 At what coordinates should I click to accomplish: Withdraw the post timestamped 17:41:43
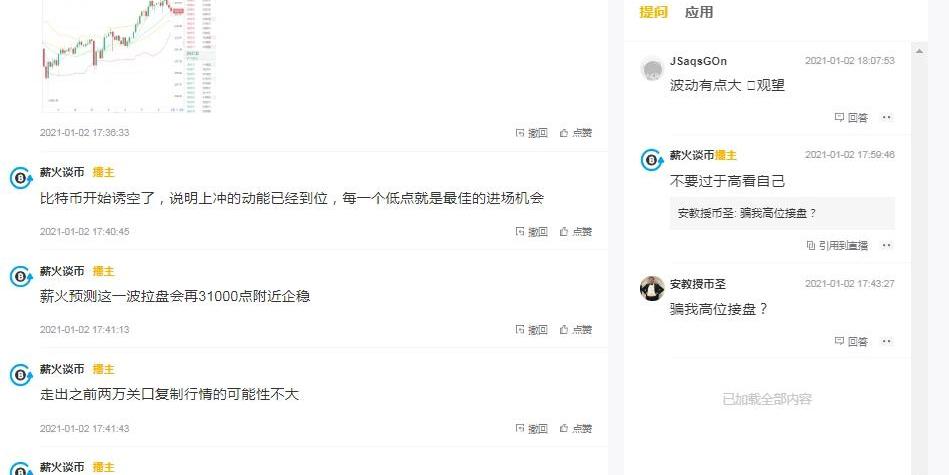pos(531,429)
